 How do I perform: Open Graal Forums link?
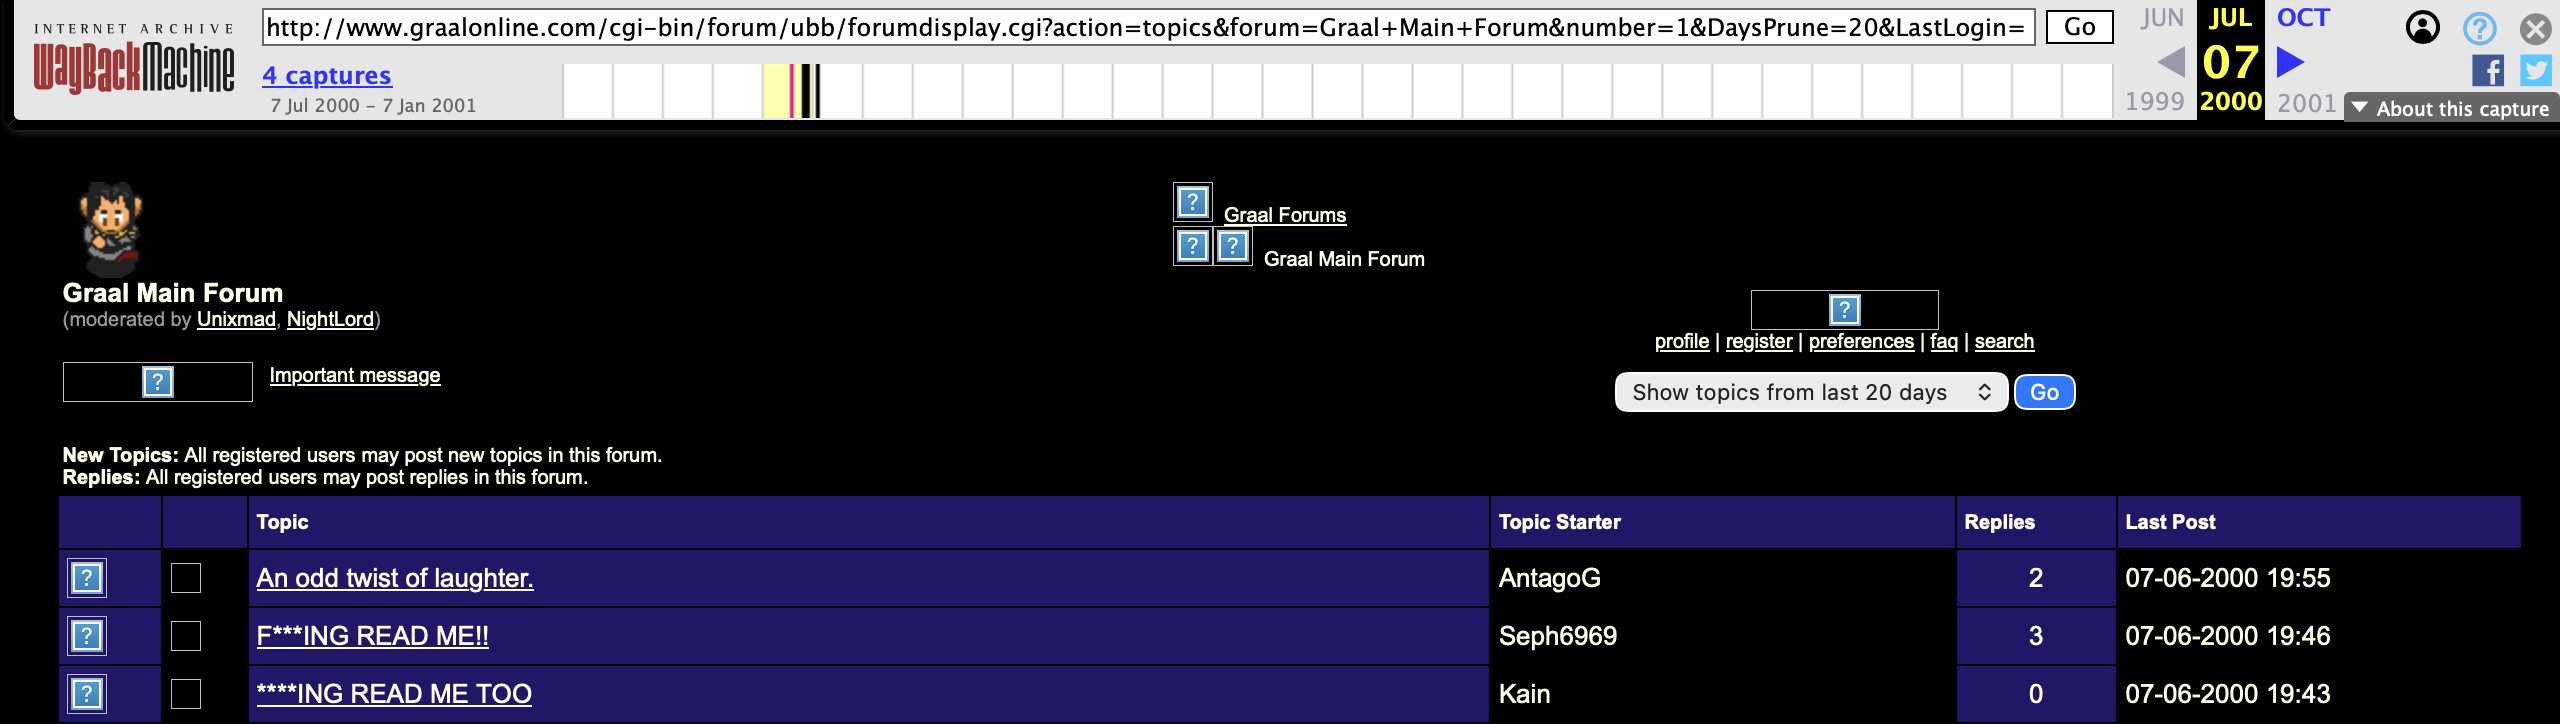coord(1285,215)
